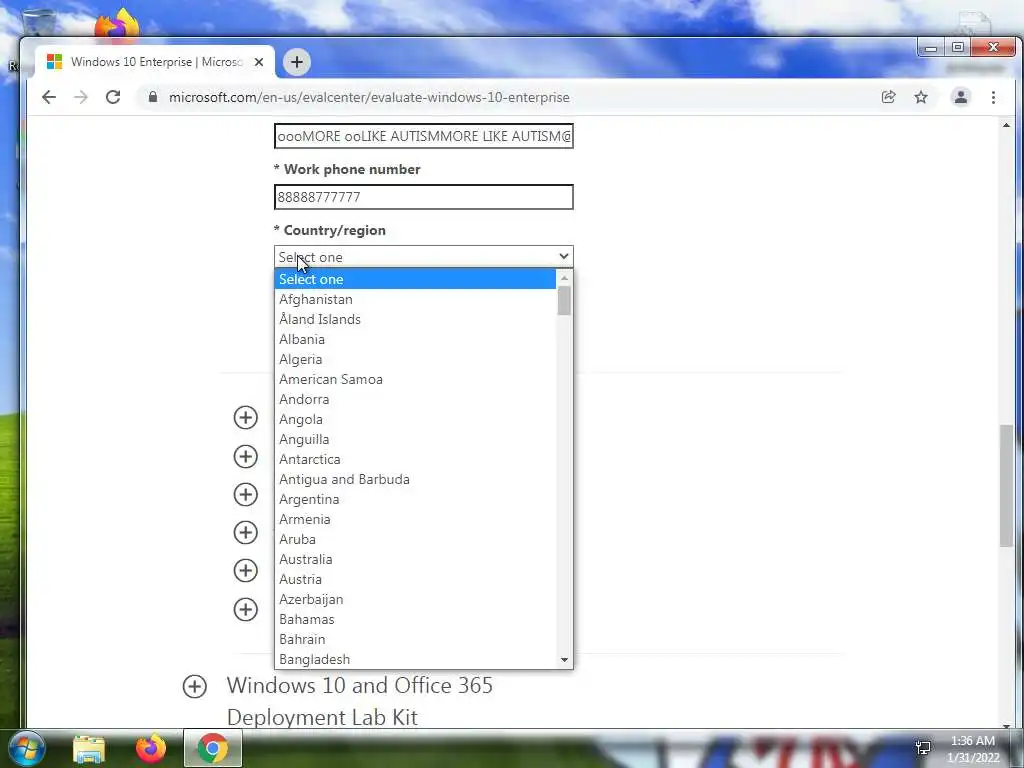Open the network tray icon
Image resolution: width=1024 pixels, height=768 pixels.
point(923,748)
